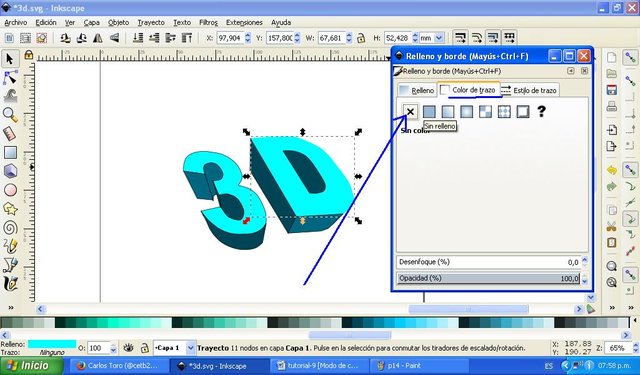This screenshot has width=640, height=375.
Task: Toggle Capa 1 layer visibility eye
Action: [129, 348]
